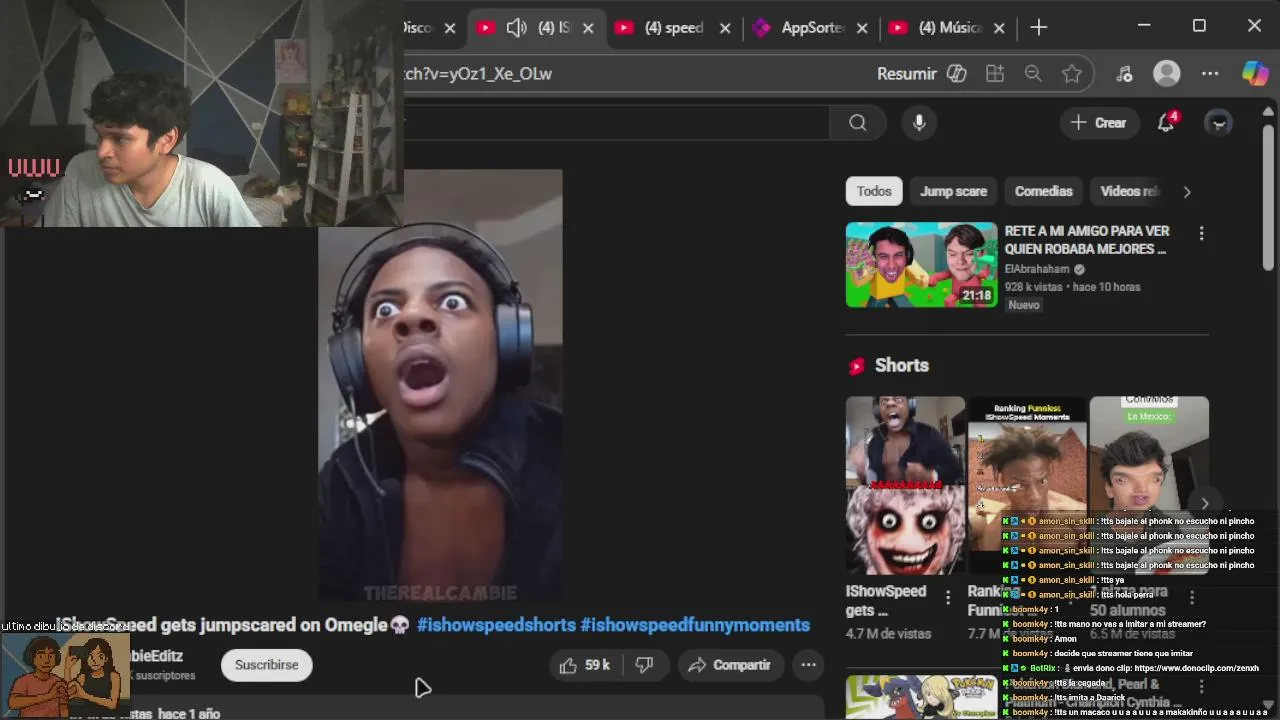Open the YouTube notifications bell
The height and width of the screenshot is (720, 1280).
(1166, 122)
